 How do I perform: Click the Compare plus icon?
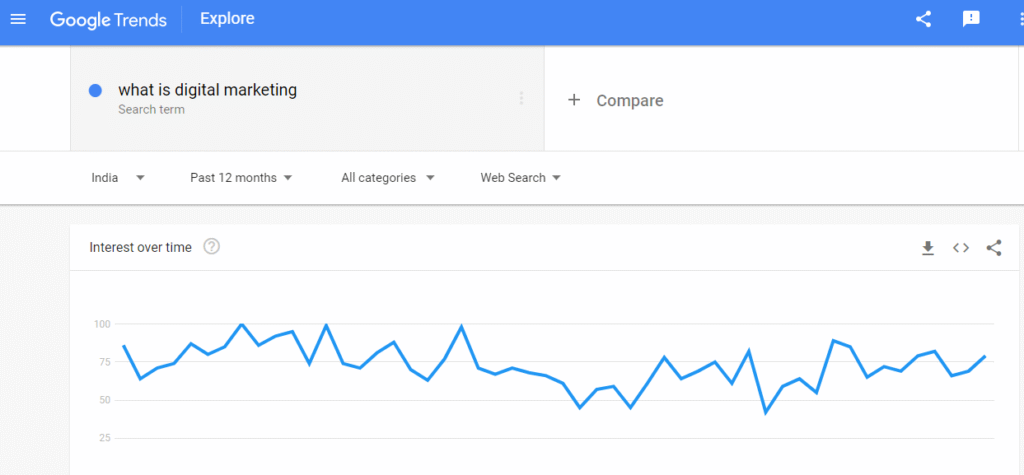tap(574, 100)
